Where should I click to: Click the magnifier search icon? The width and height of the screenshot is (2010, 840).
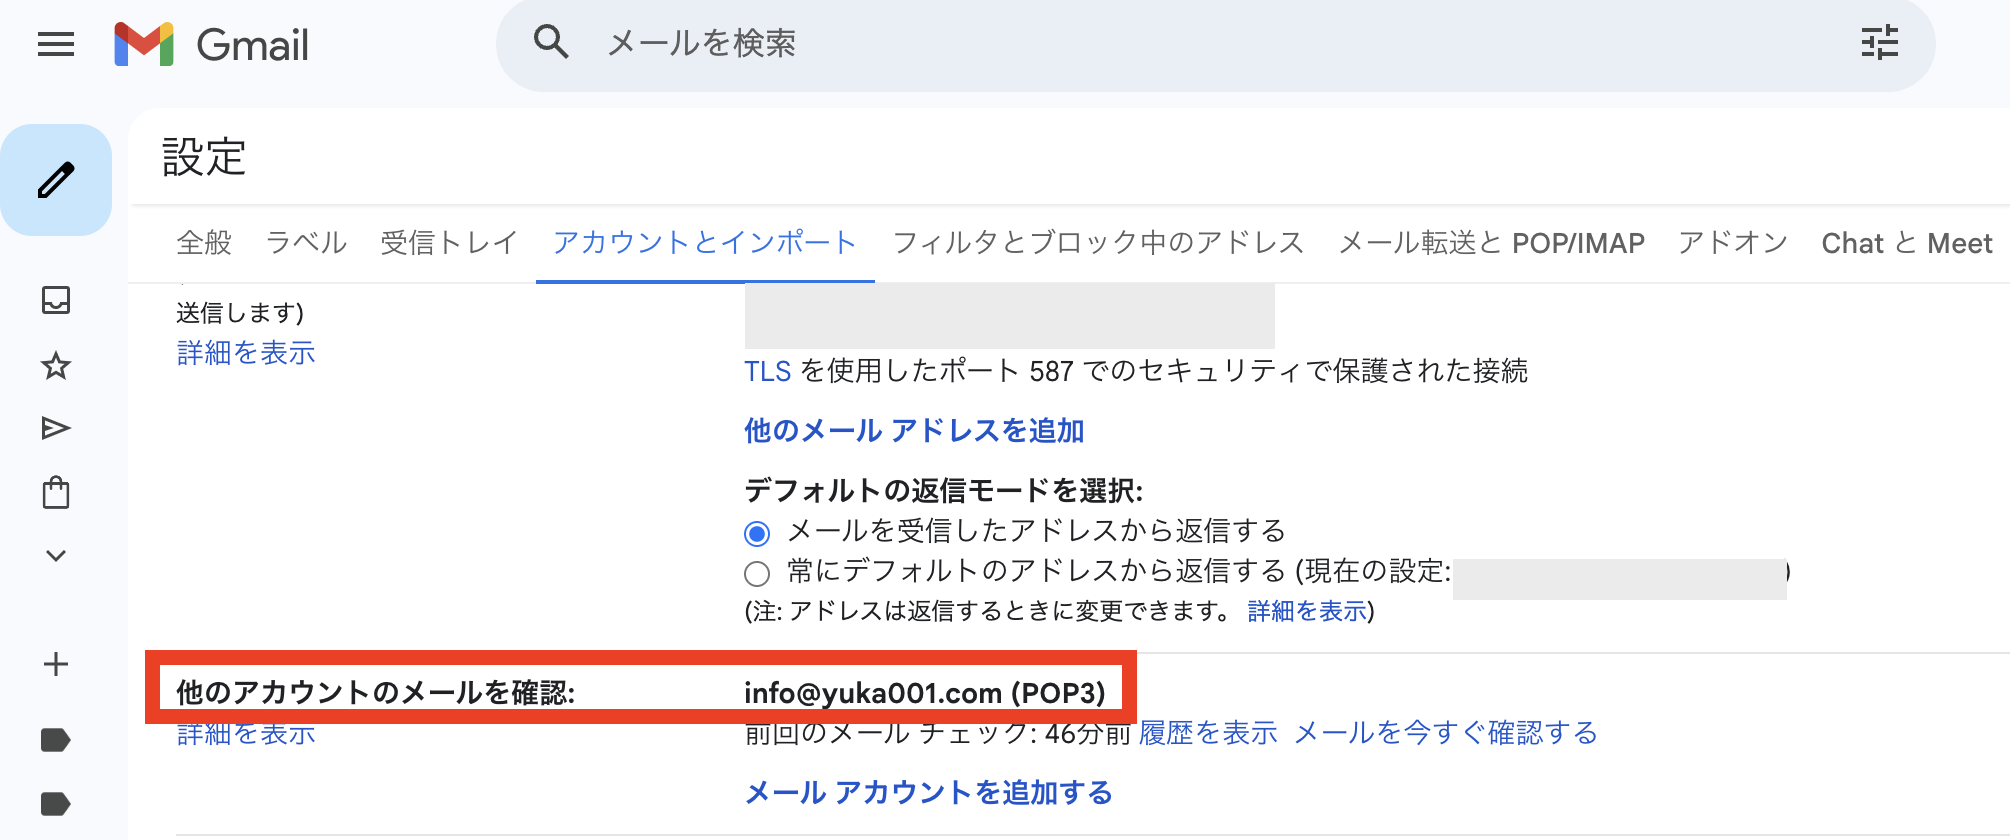[x=551, y=43]
